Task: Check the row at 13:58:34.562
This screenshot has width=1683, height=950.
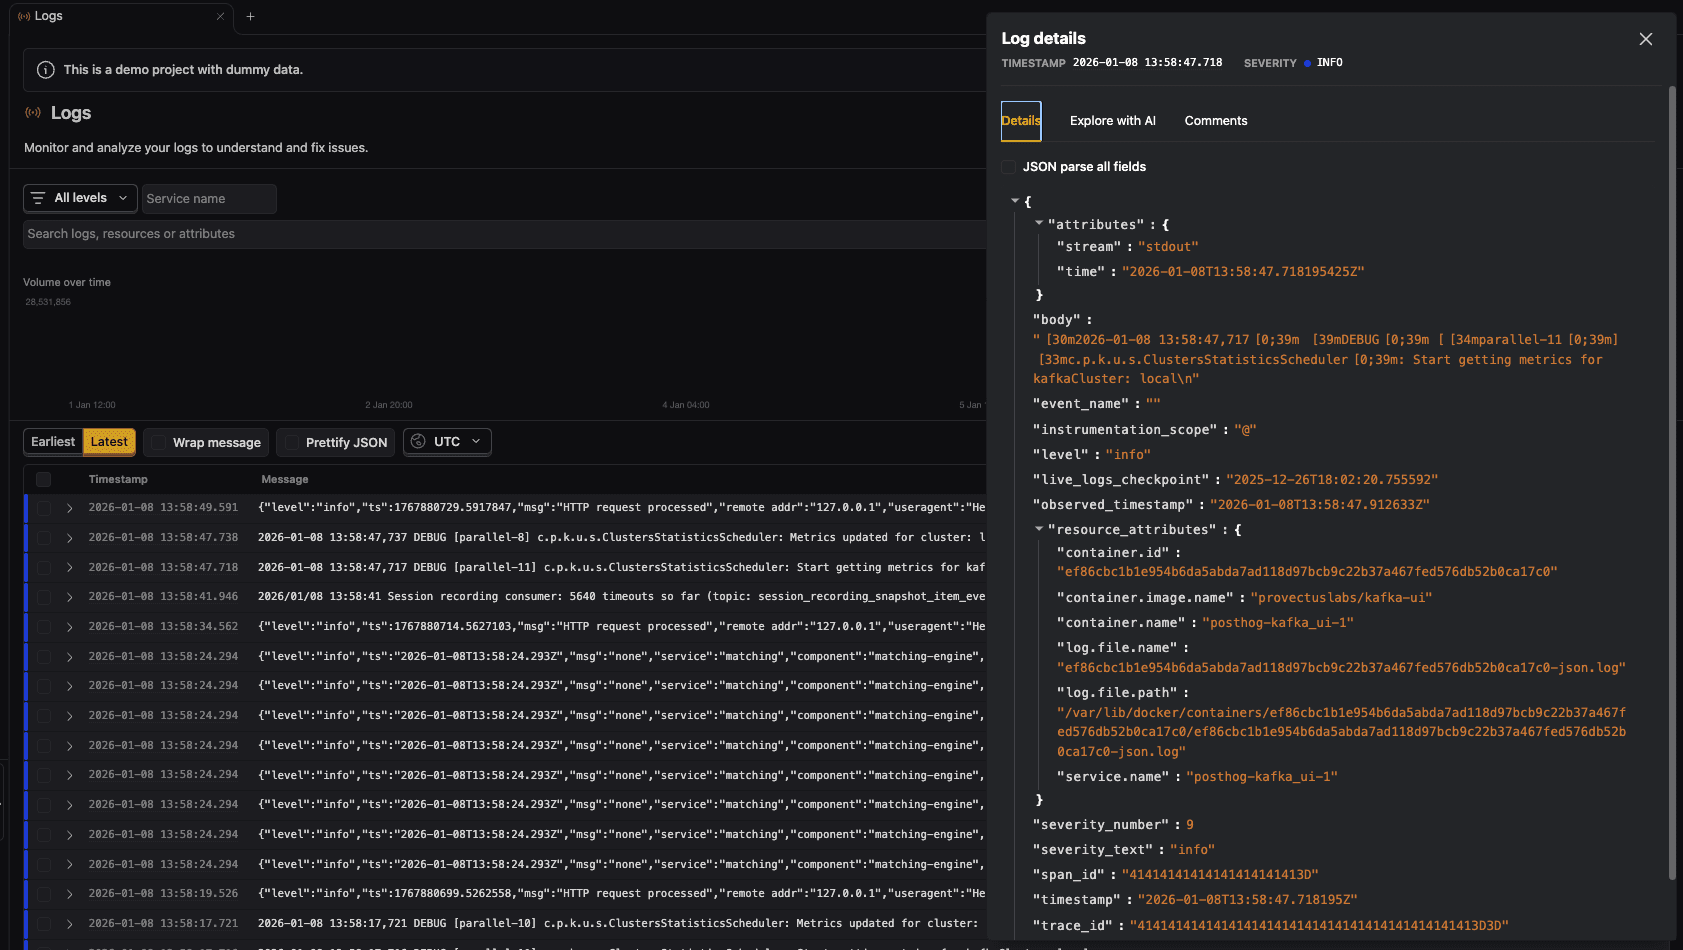Action: point(43,627)
